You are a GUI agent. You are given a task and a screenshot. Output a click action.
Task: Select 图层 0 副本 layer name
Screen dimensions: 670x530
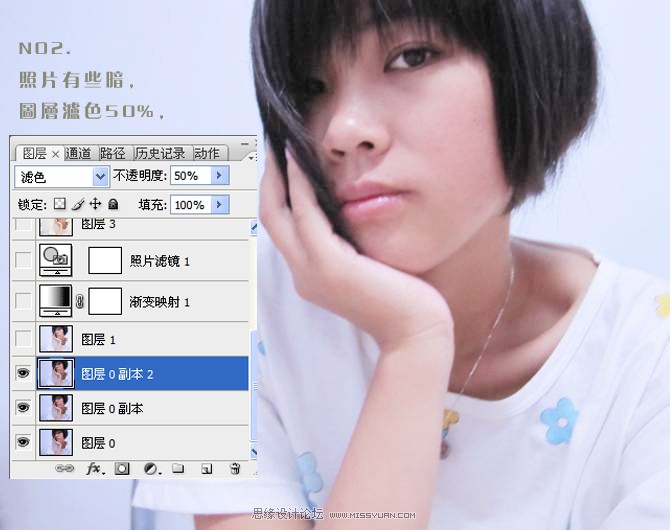(112, 408)
